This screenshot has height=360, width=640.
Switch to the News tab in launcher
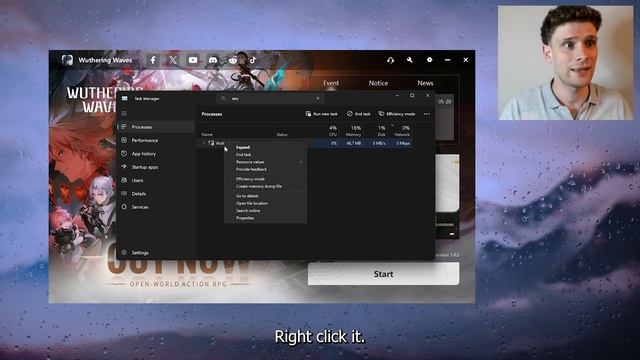coord(425,83)
